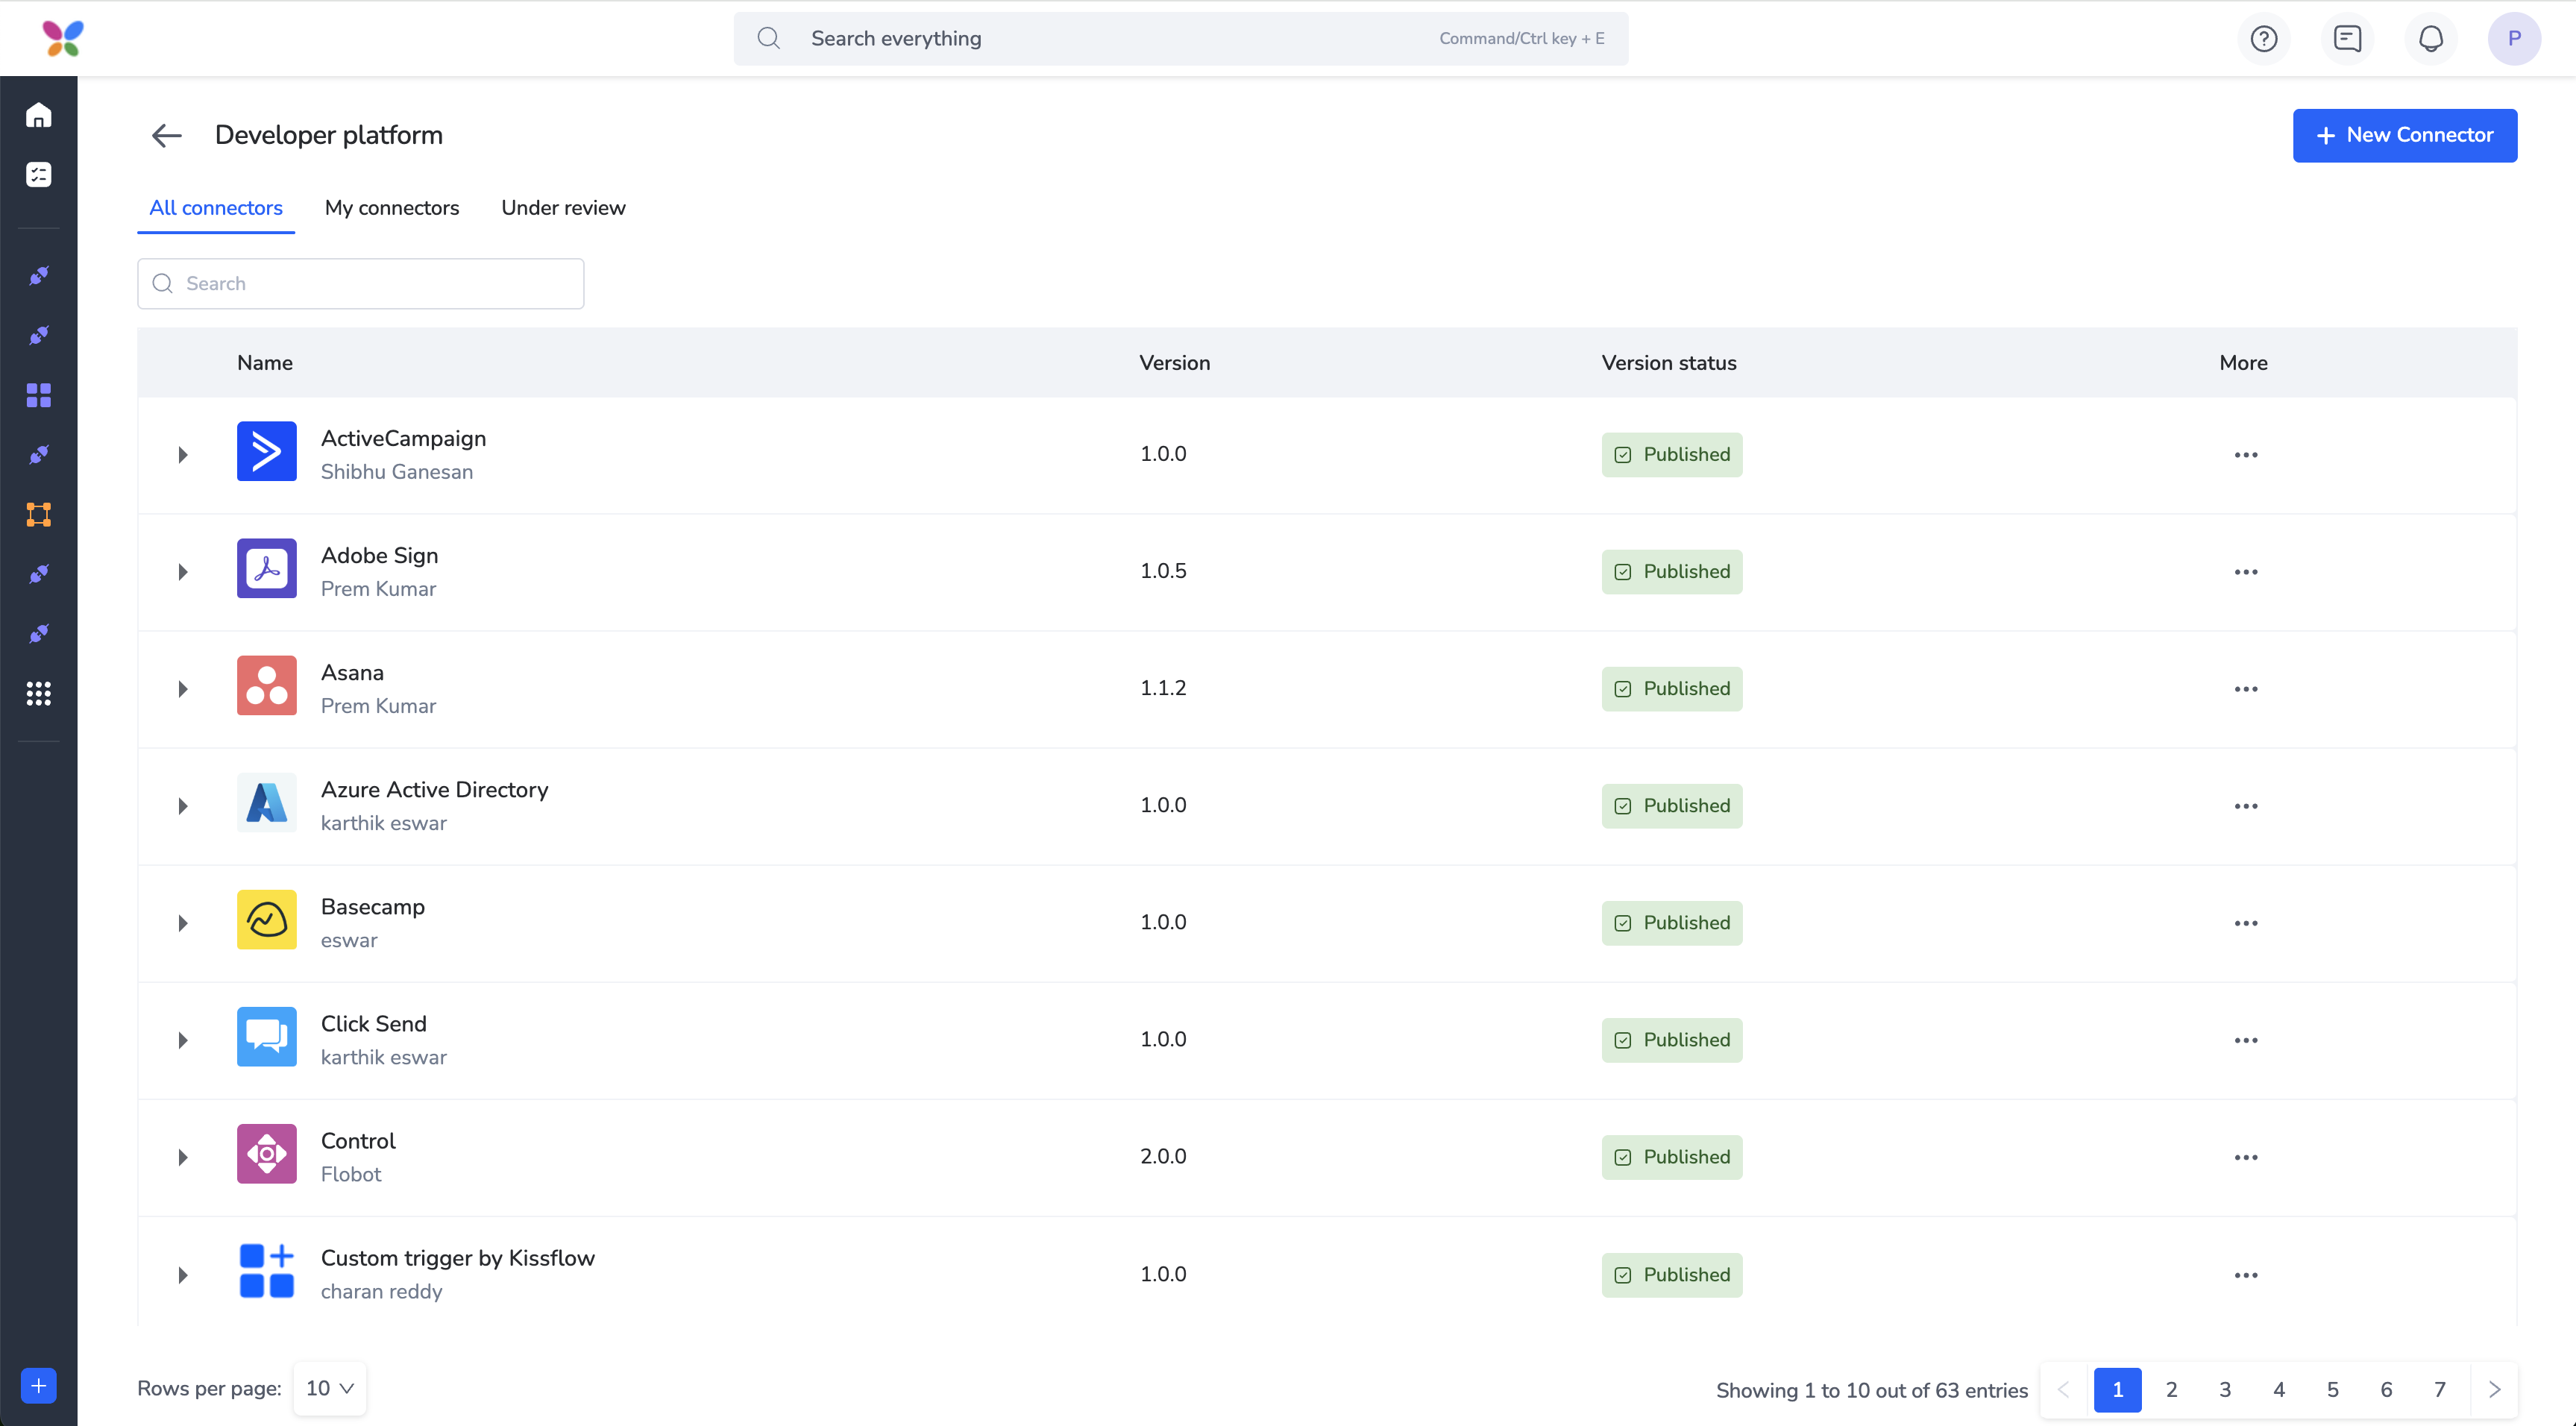Open the Kissflow butterfly logo
This screenshot has width=2576, height=1426.
63,38
